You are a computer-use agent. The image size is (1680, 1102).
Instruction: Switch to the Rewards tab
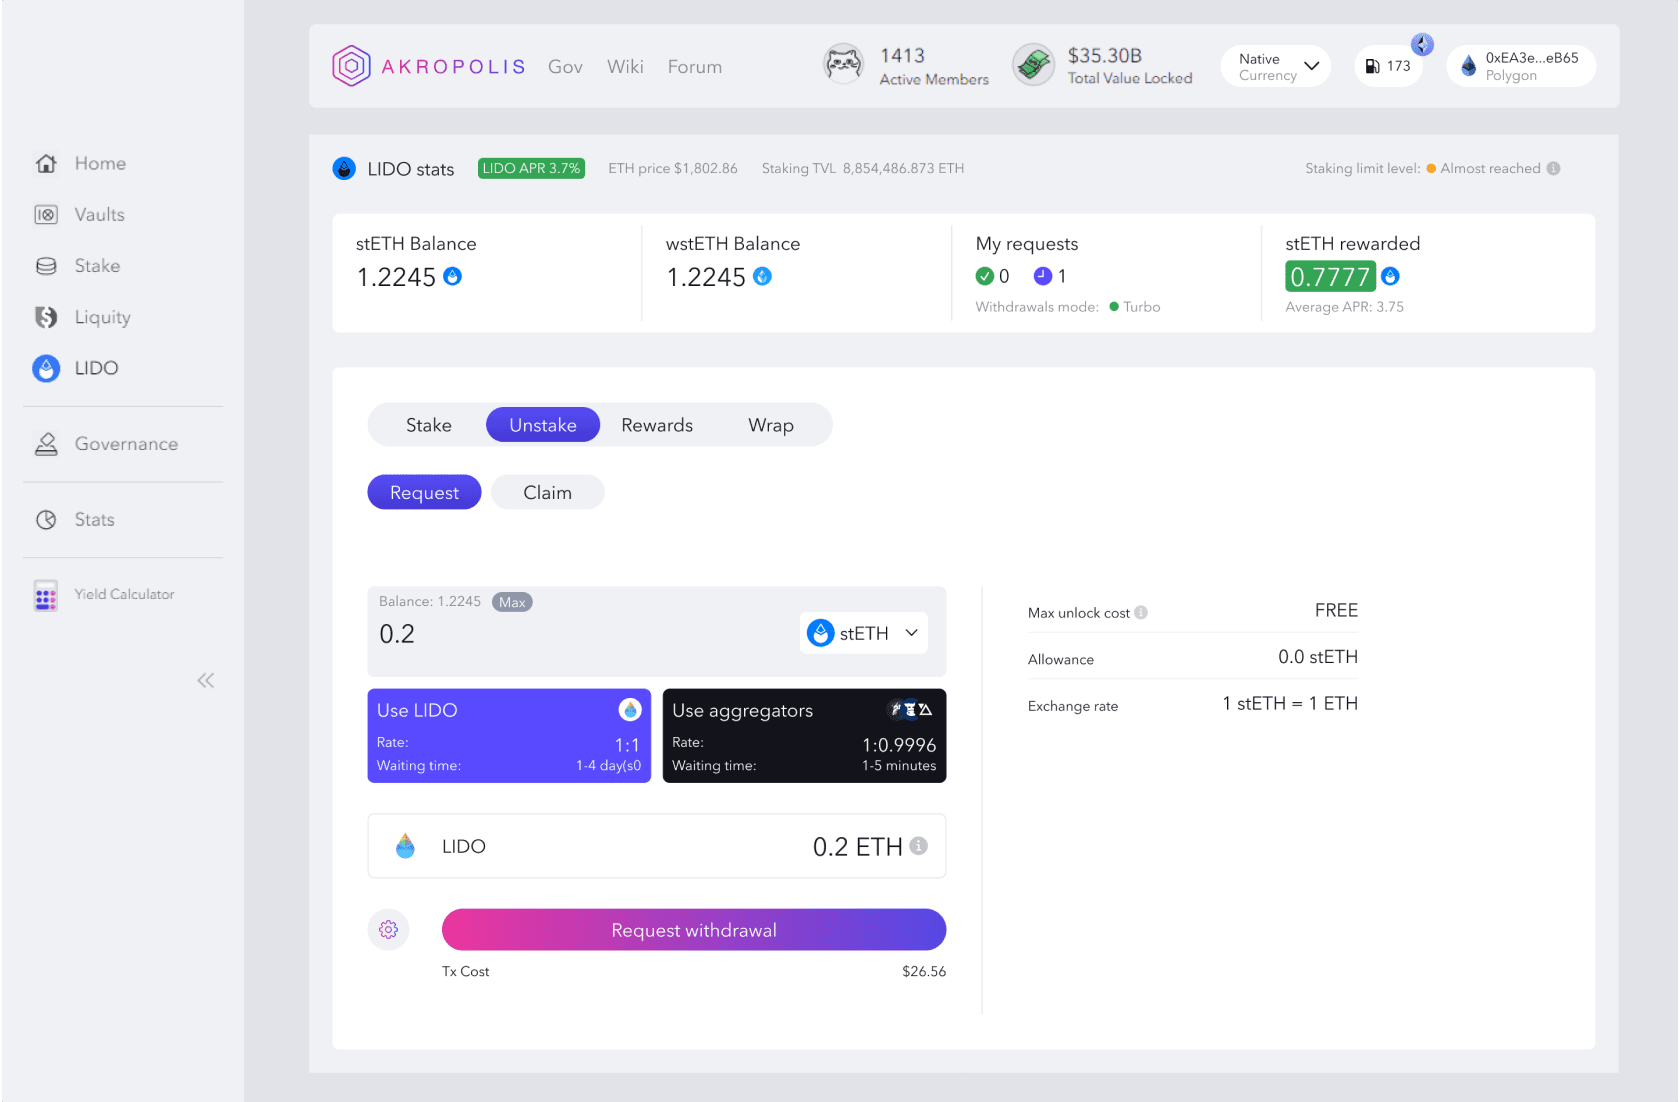(x=657, y=425)
